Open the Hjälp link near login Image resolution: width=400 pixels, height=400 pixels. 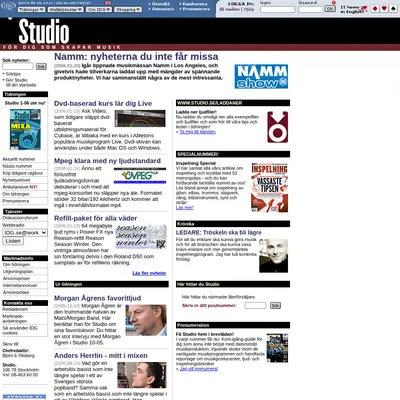(x=249, y=9)
